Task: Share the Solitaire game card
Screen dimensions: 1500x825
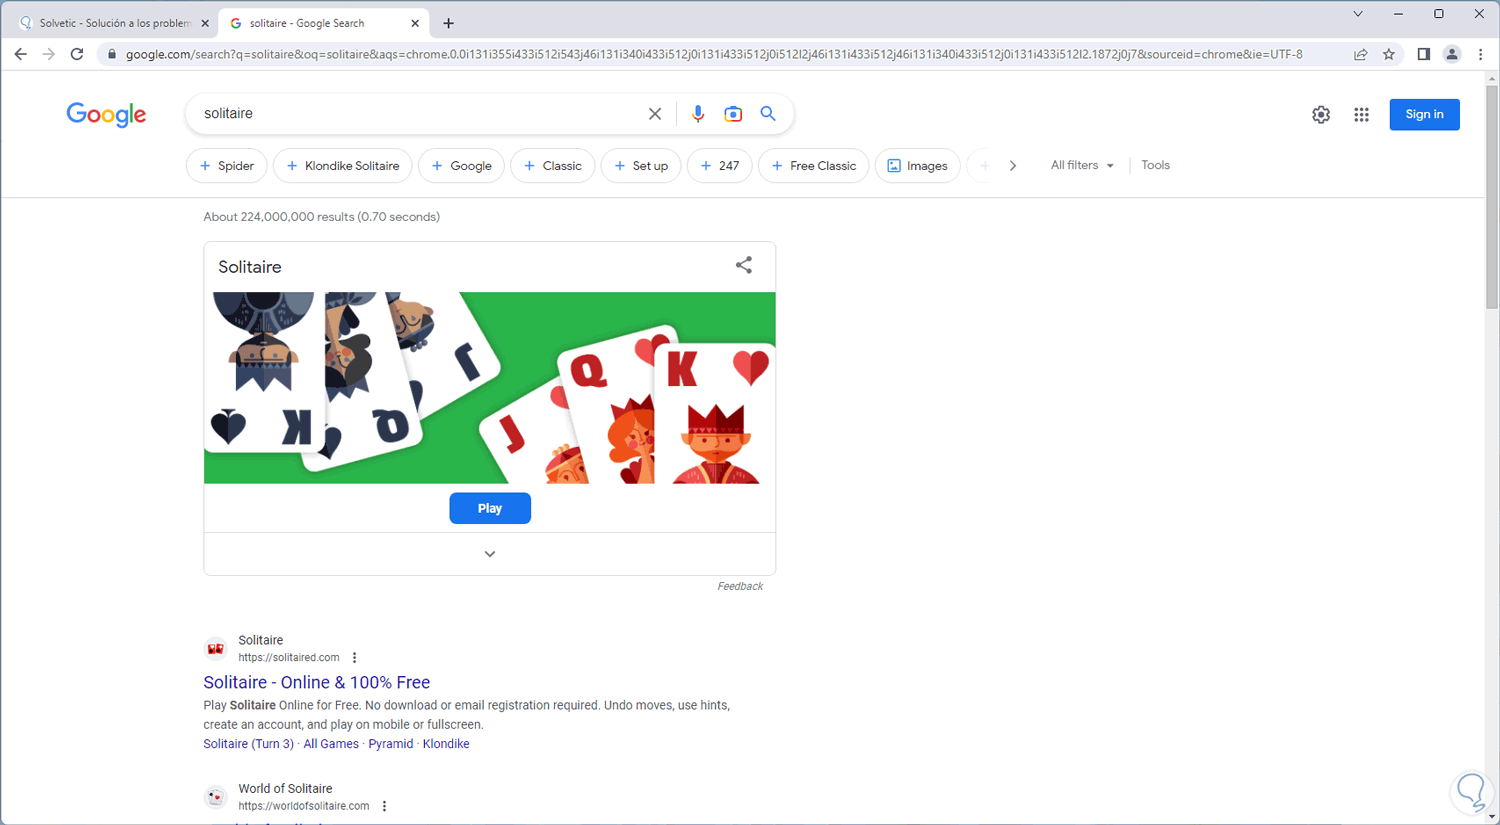Action: [x=744, y=265]
